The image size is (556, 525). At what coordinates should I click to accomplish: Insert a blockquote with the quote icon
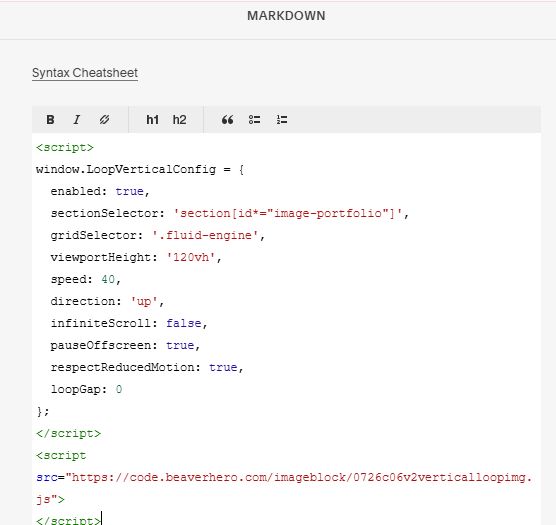[x=227, y=120]
